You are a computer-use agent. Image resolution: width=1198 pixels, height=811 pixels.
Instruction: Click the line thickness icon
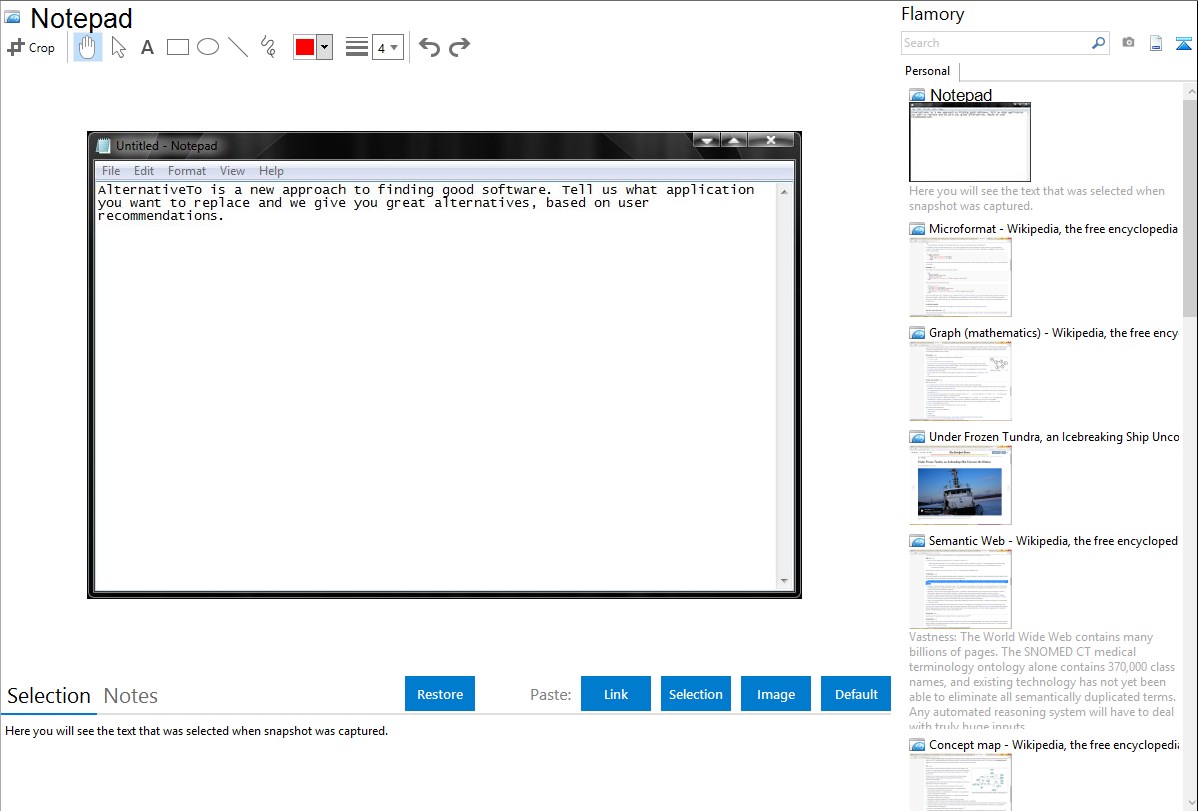point(357,47)
